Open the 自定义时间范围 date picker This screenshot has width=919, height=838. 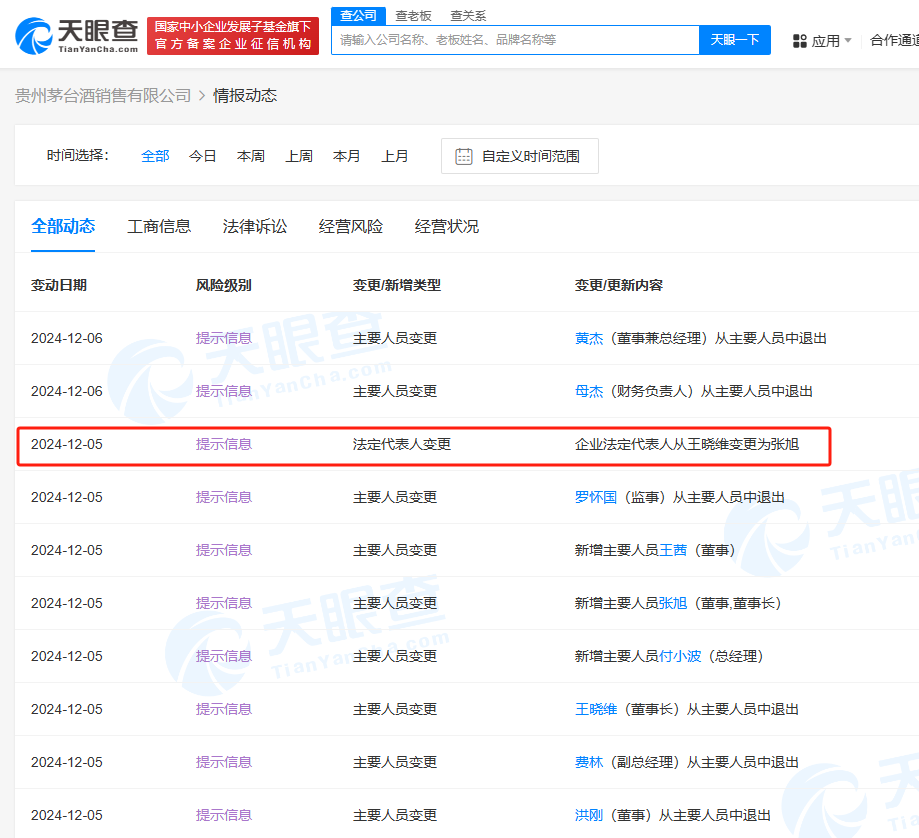(x=520, y=156)
